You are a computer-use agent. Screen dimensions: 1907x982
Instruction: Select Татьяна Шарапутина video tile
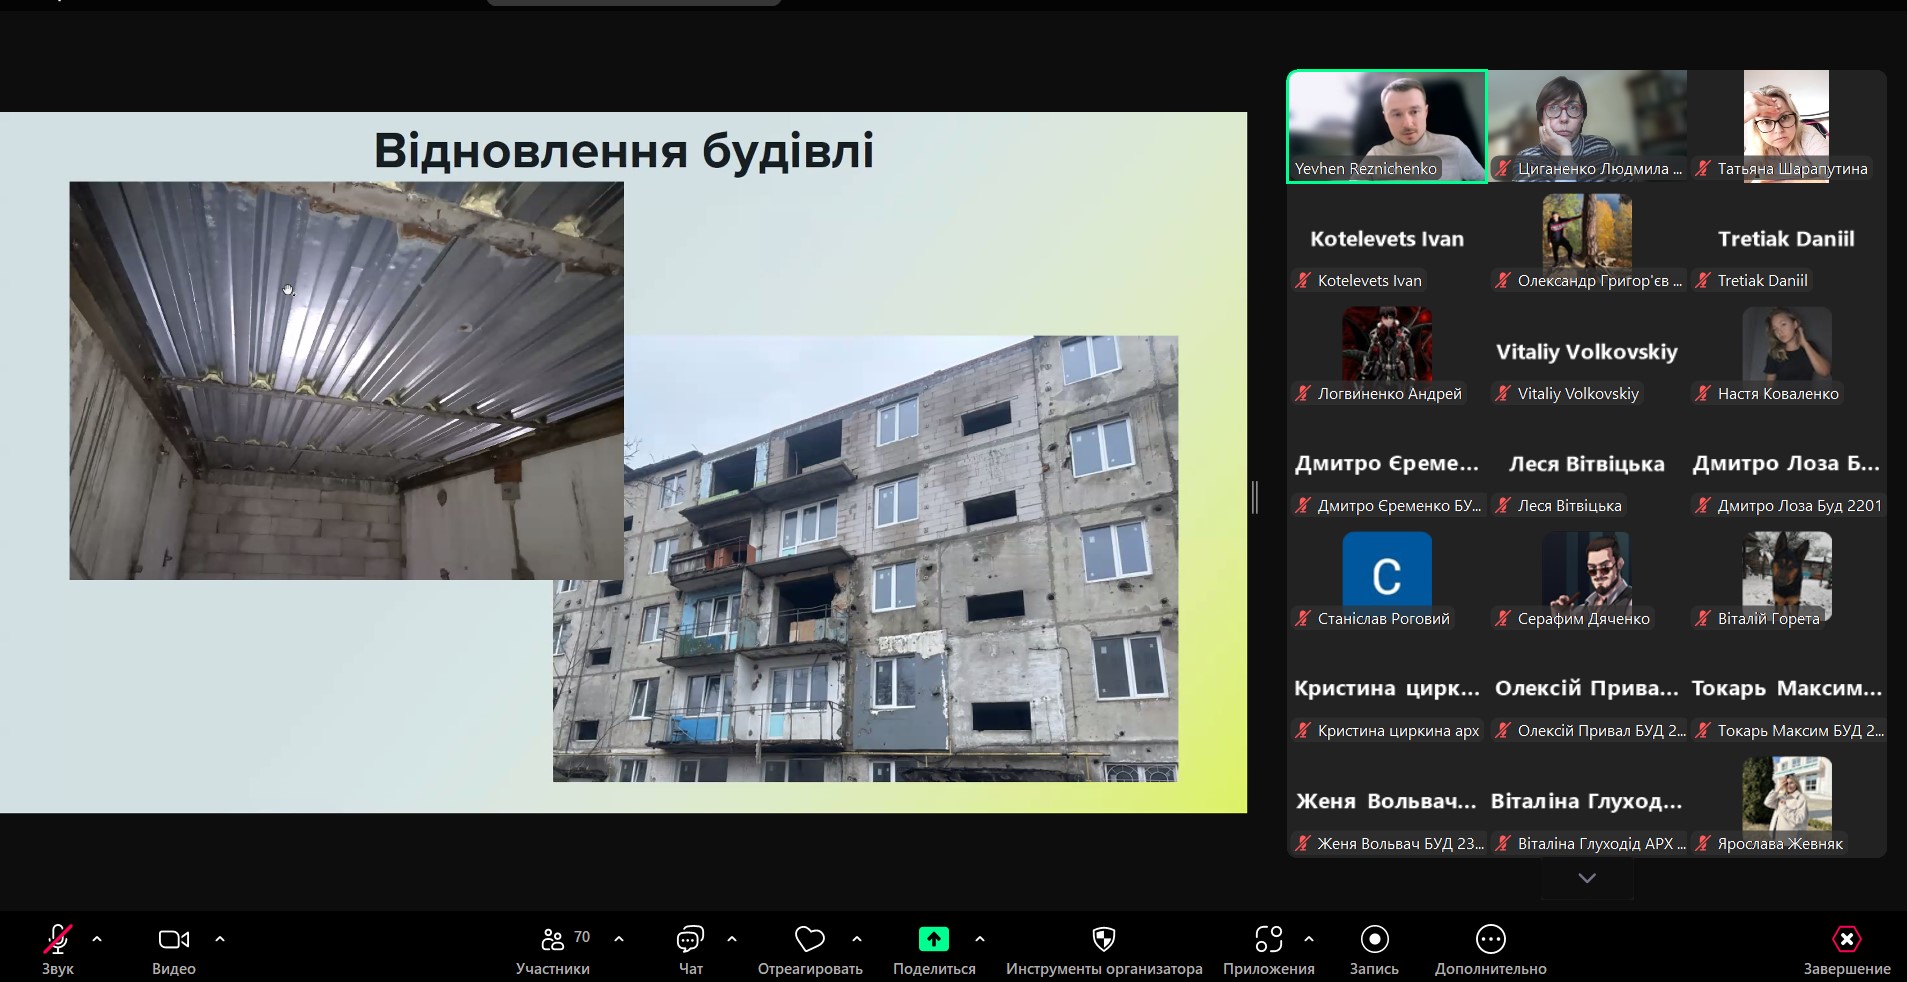tap(1787, 126)
